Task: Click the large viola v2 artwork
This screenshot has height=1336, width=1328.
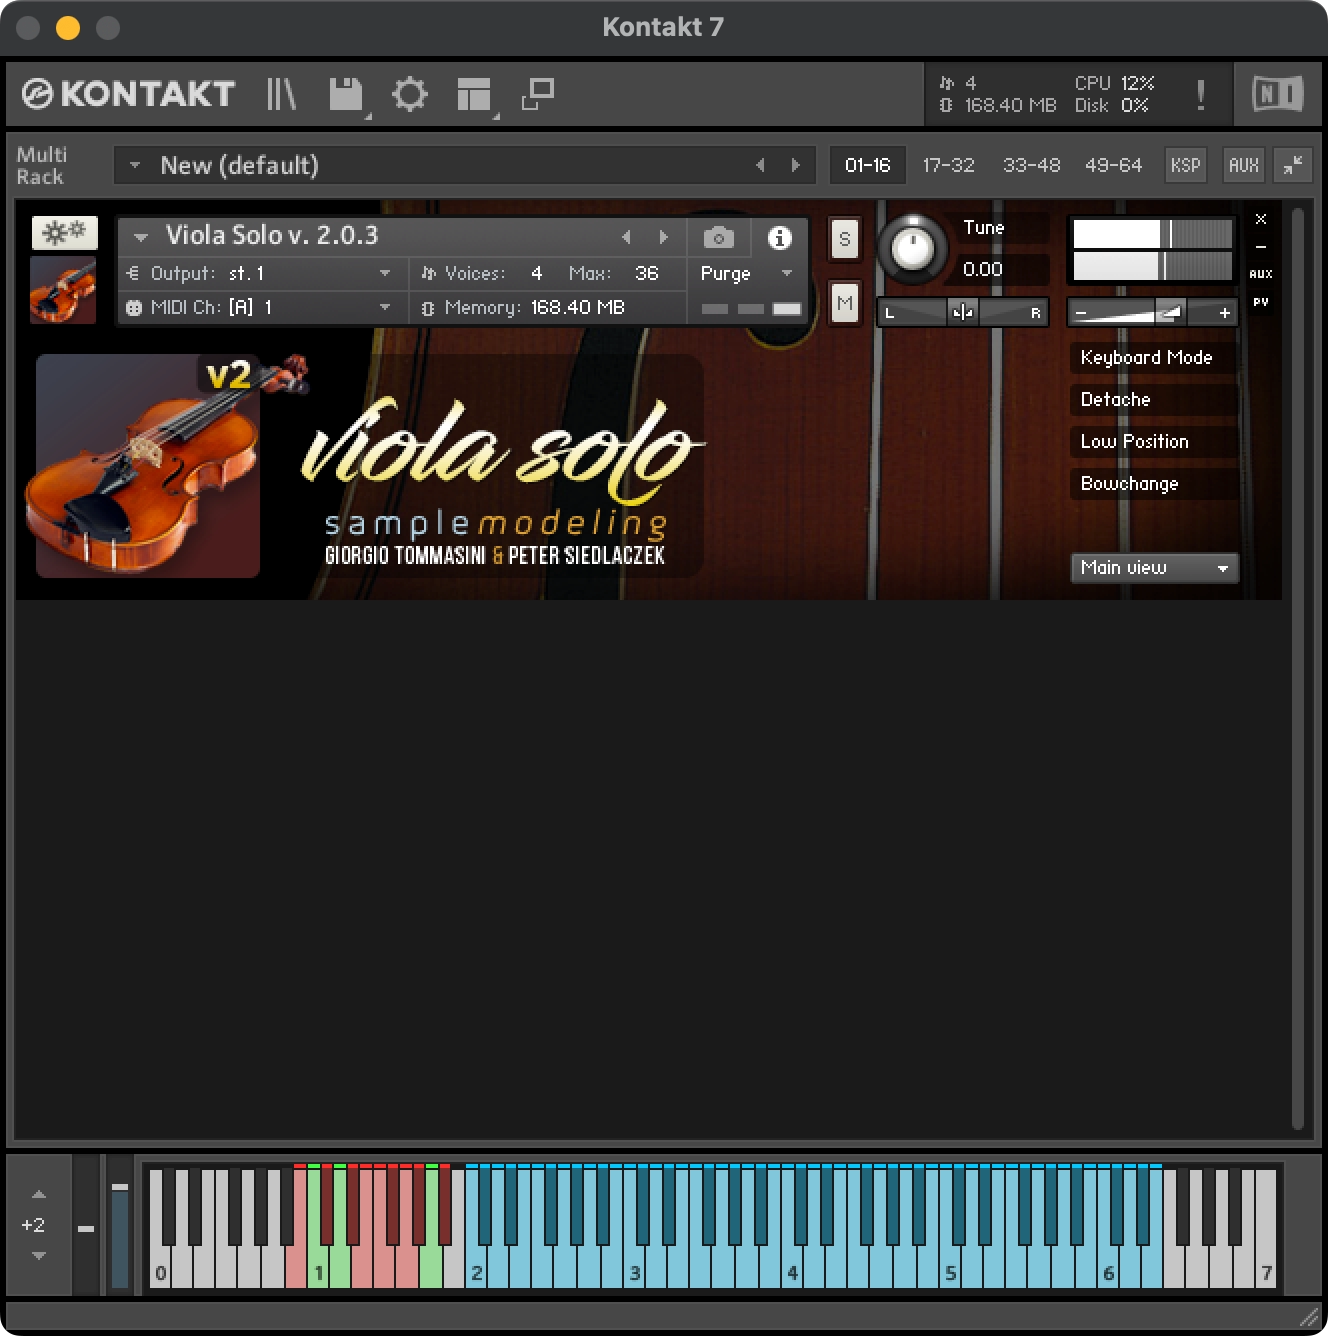Action: point(148,466)
